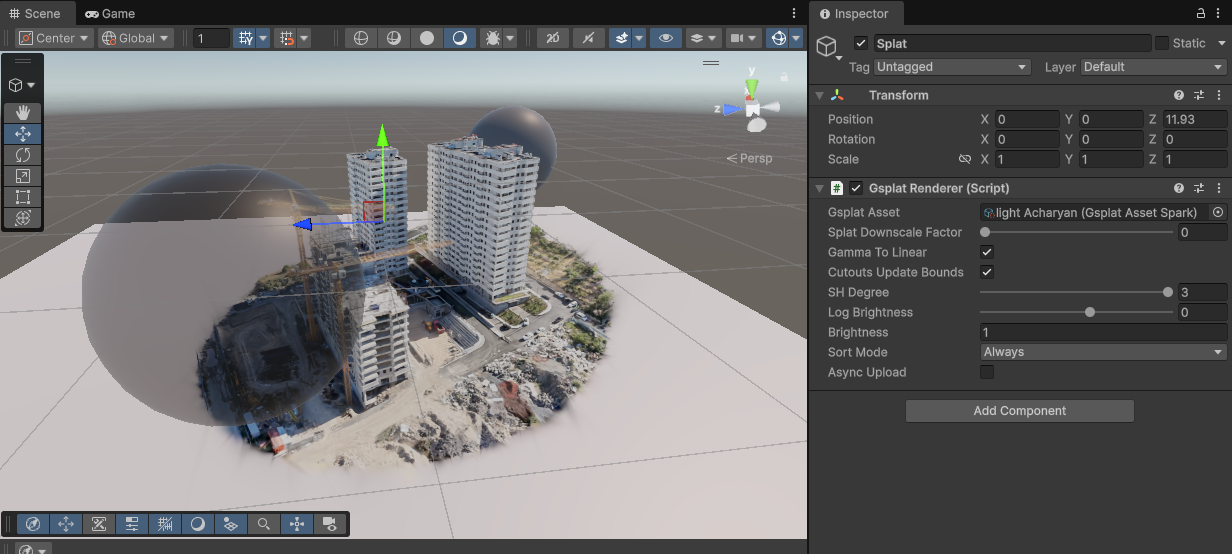Open the Sort Mode dropdown showing Always
This screenshot has height=554, width=1232.
coord(1104,352)
